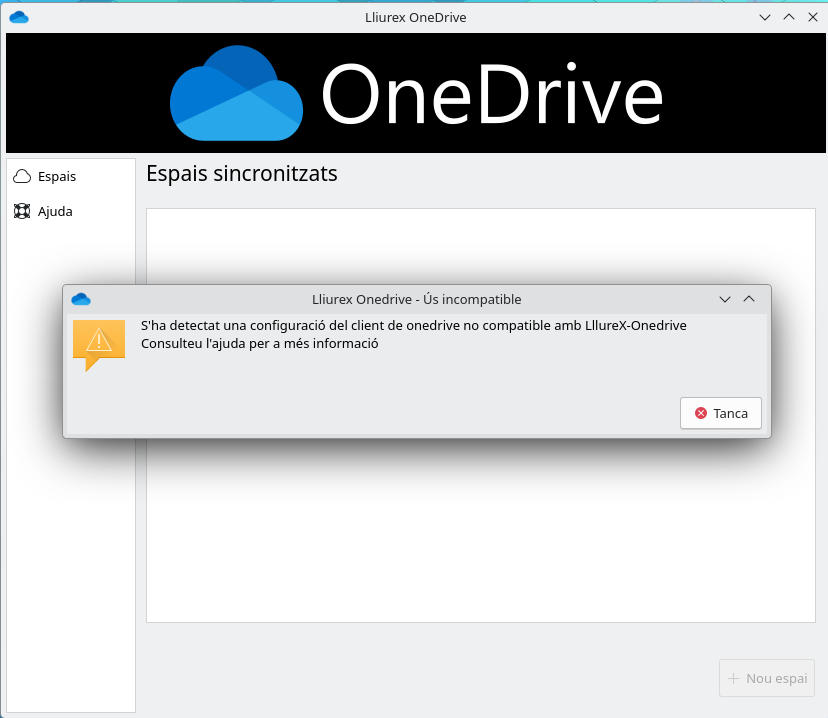
Task: Click the red X icon inside the Tanca button
Action: [x=700, y=413]
